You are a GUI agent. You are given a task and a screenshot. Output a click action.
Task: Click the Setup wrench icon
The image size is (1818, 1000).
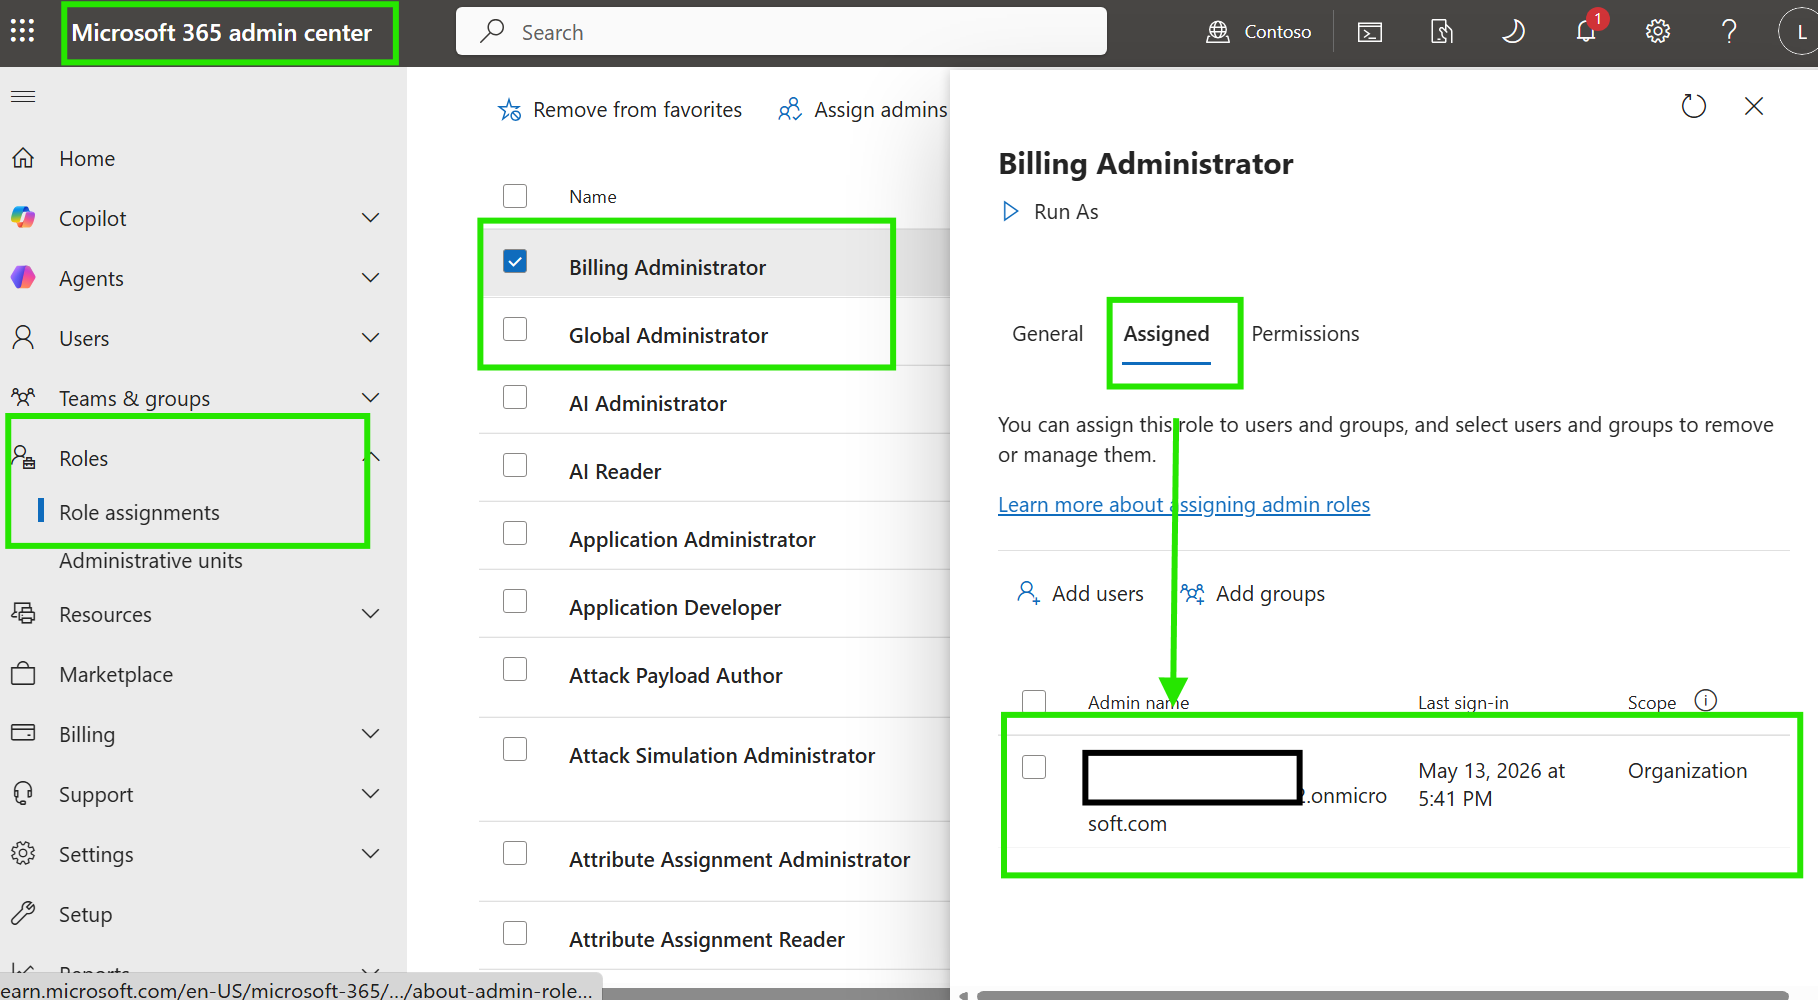23,913
